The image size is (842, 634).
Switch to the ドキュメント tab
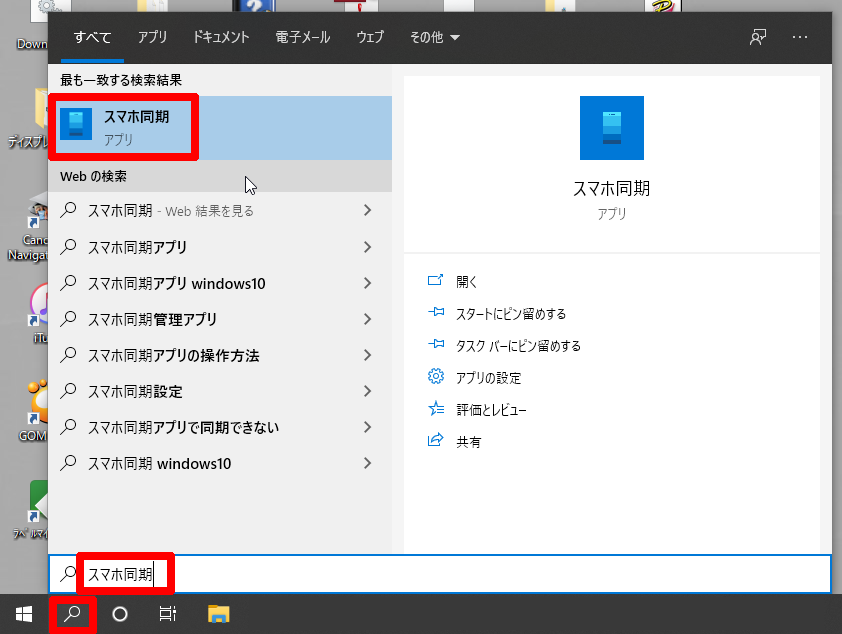(x=221, y=37)
